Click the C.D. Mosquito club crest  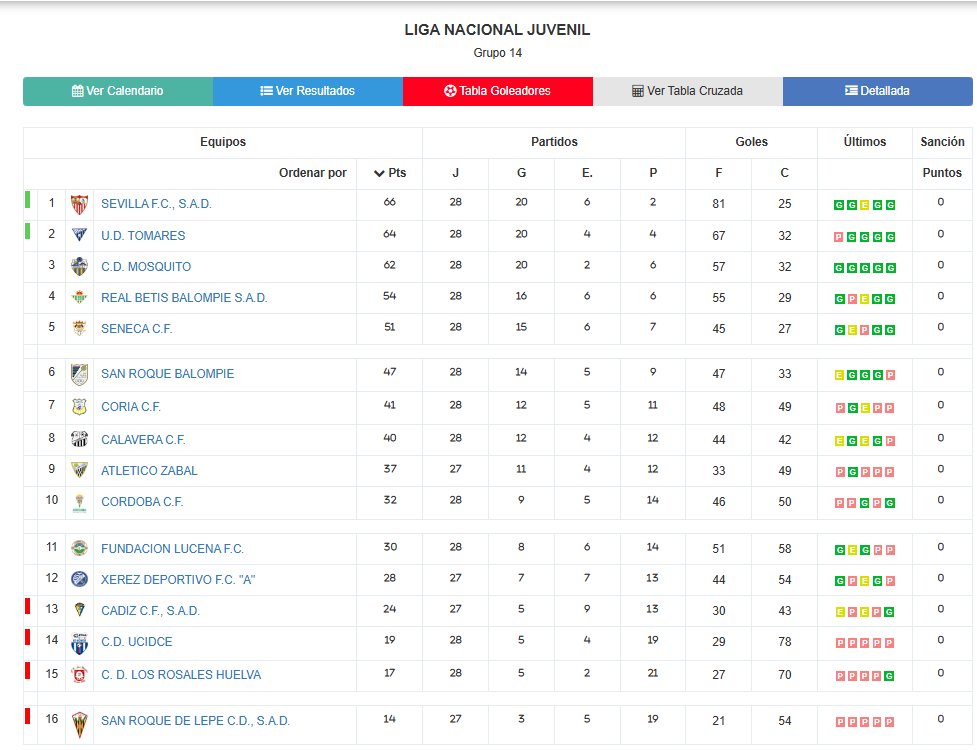tap(79, 267)
